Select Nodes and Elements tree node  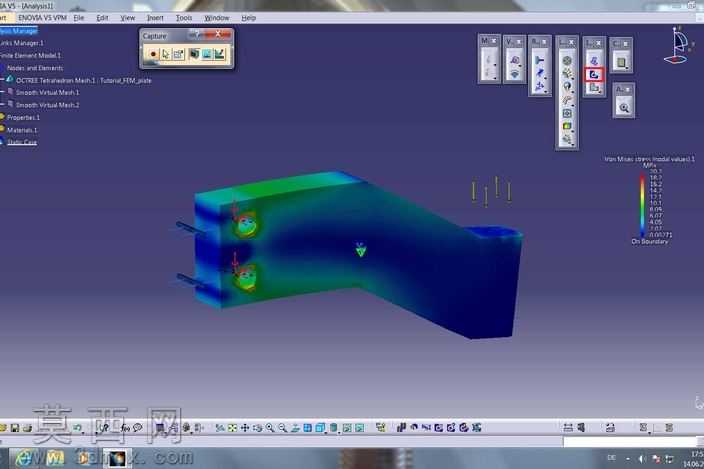coord(35,68)
